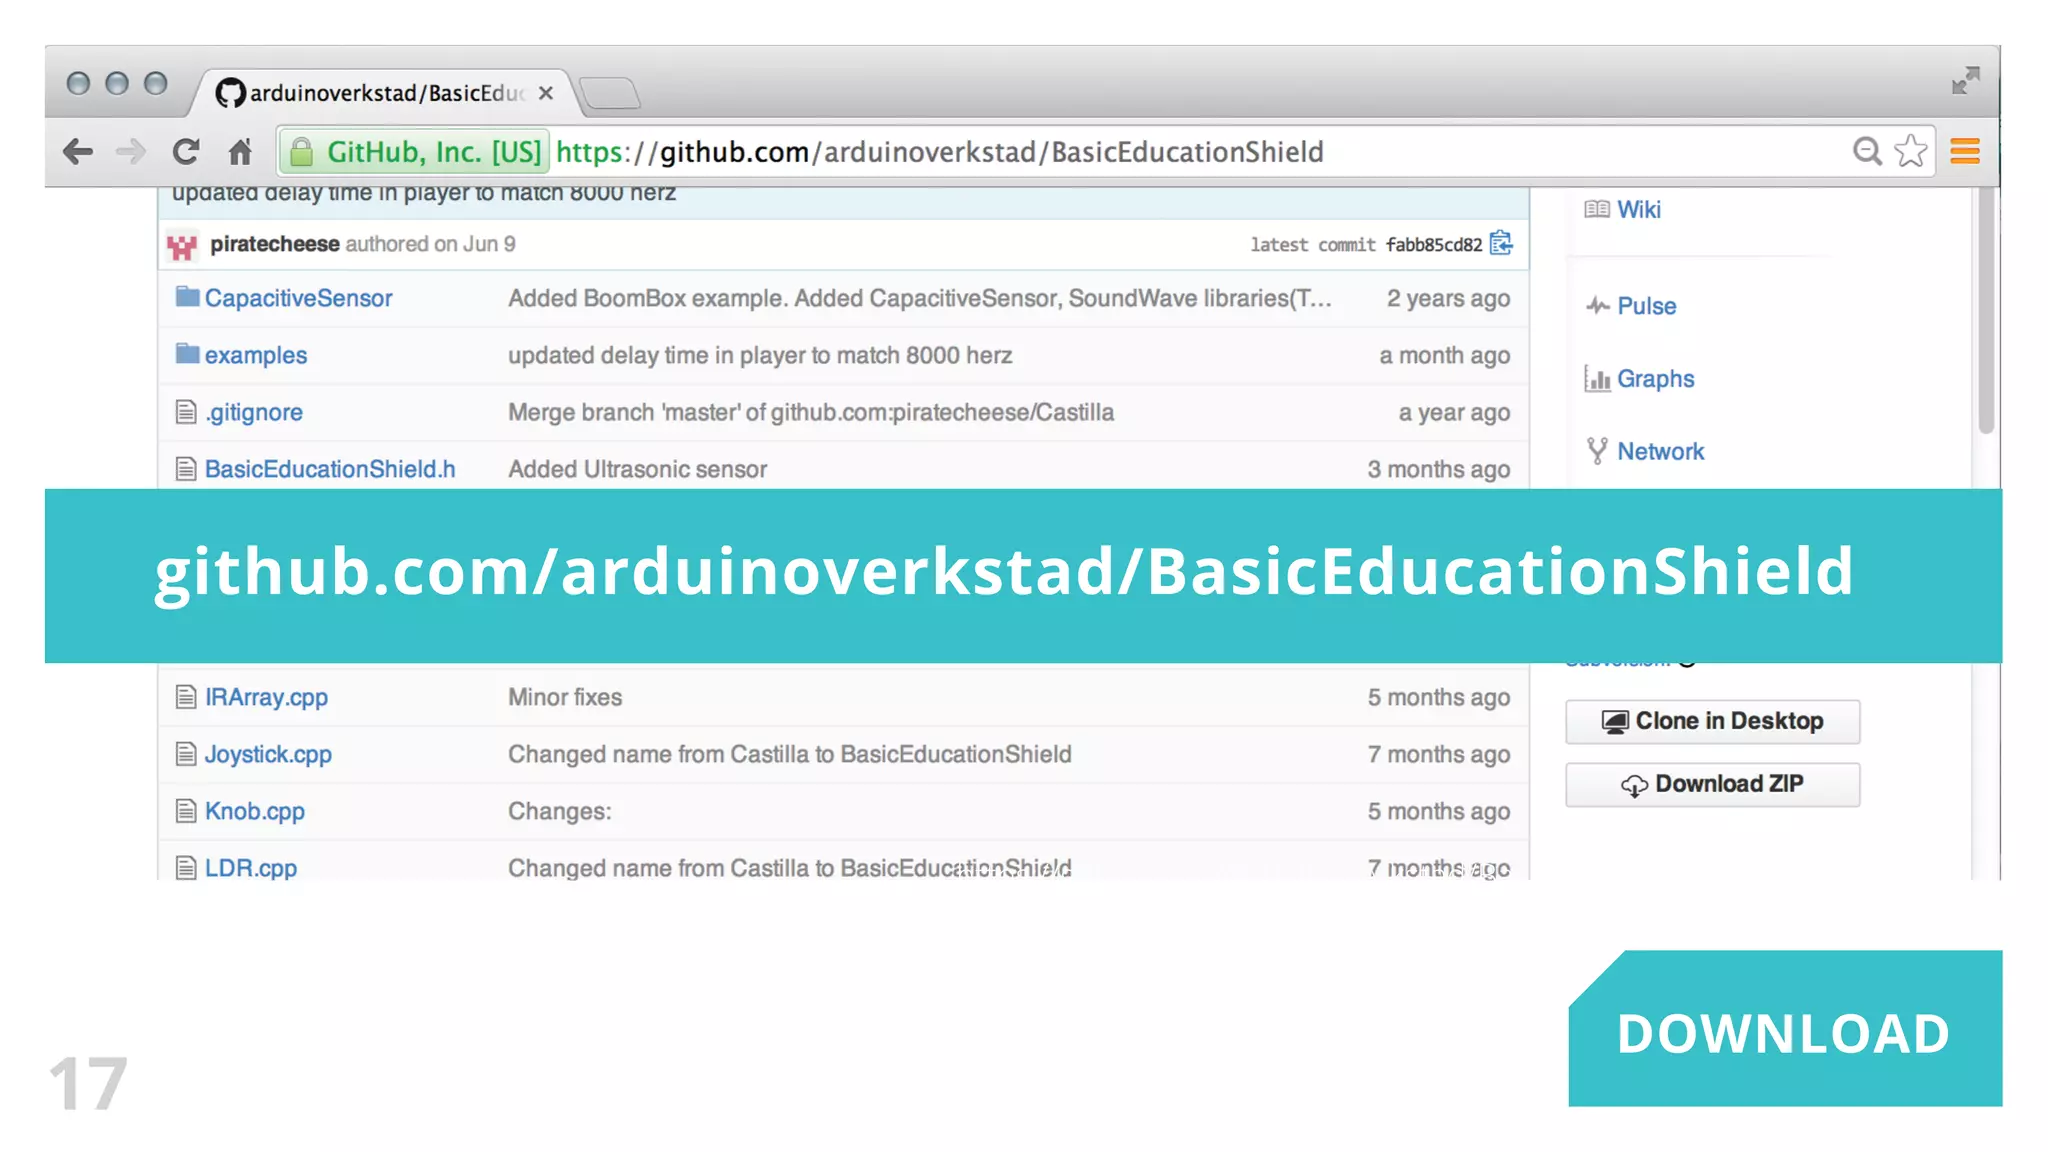The height and width of the screenshot is (1152, 2048).
Task: Open 'Added Ultrasonic sensor' commit message
Action: (x=637, y=469)
